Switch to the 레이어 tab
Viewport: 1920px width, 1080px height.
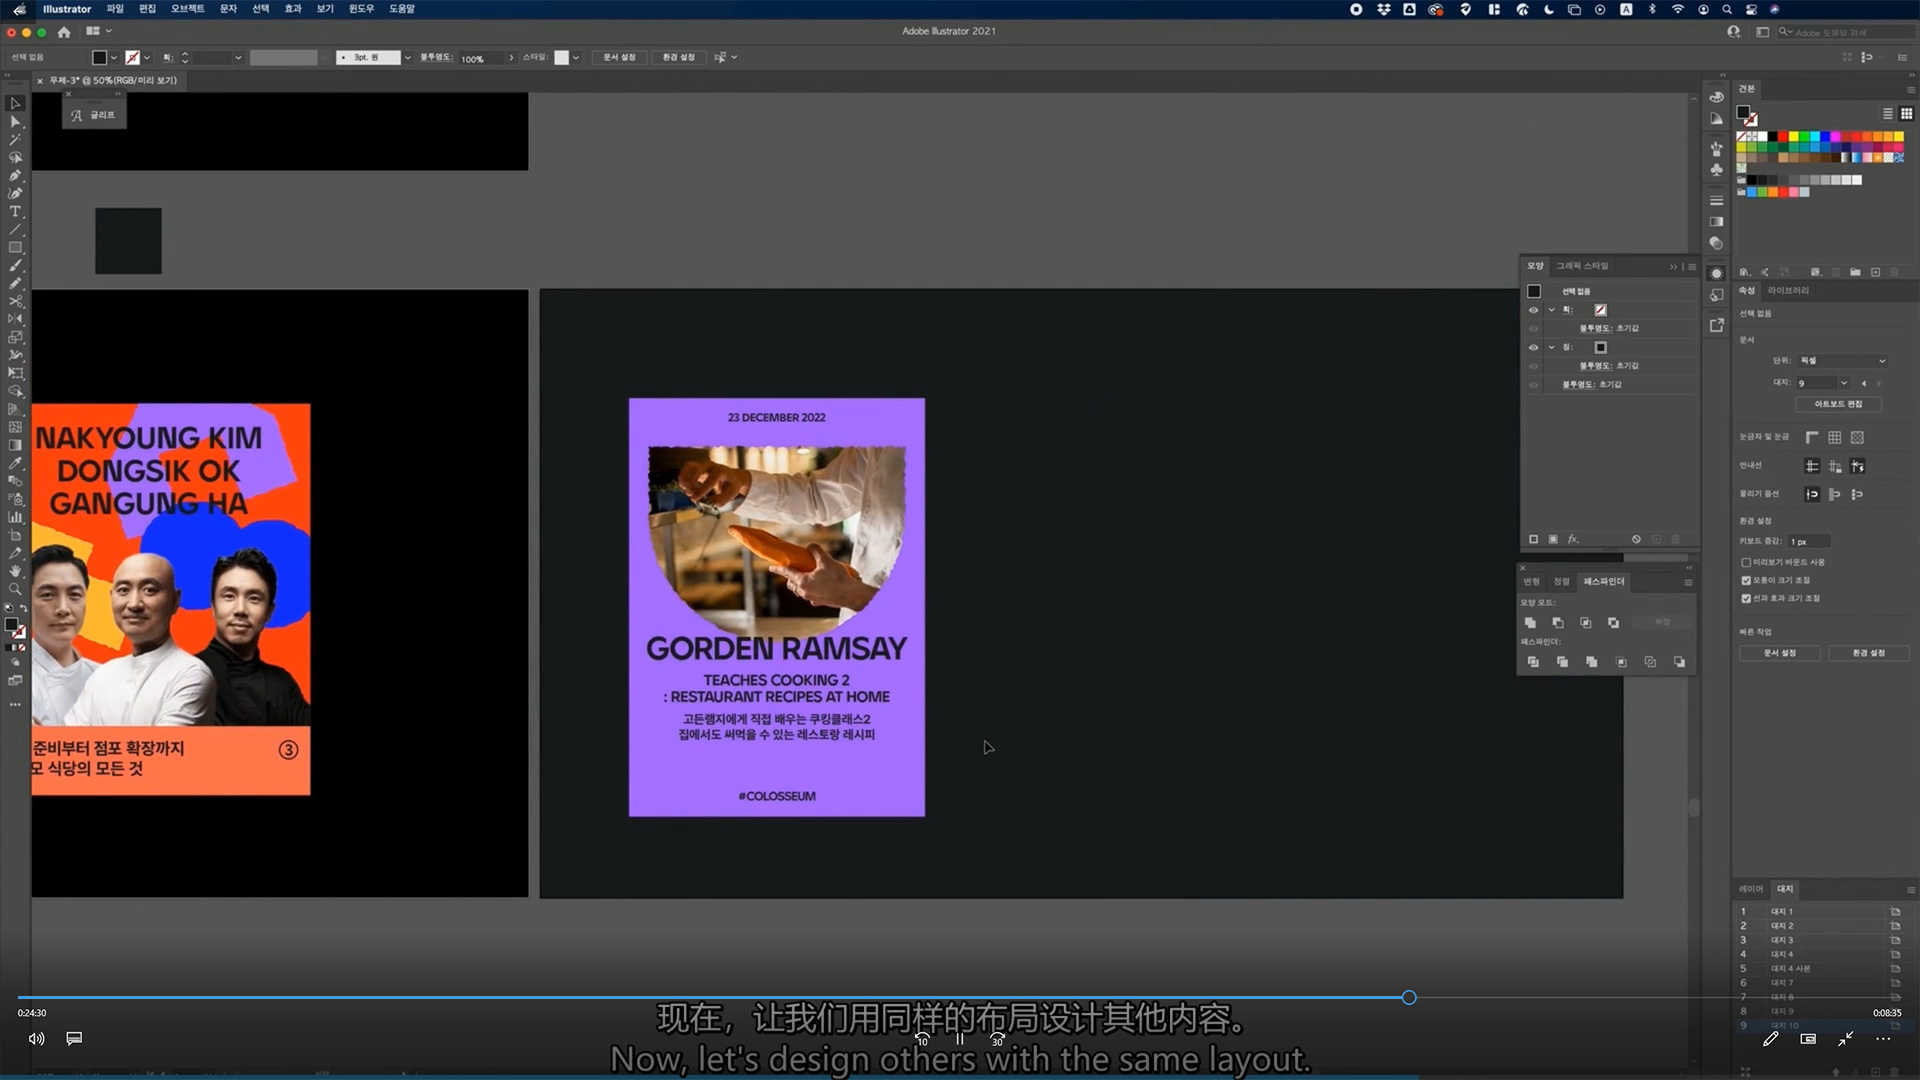(1751, 889)
